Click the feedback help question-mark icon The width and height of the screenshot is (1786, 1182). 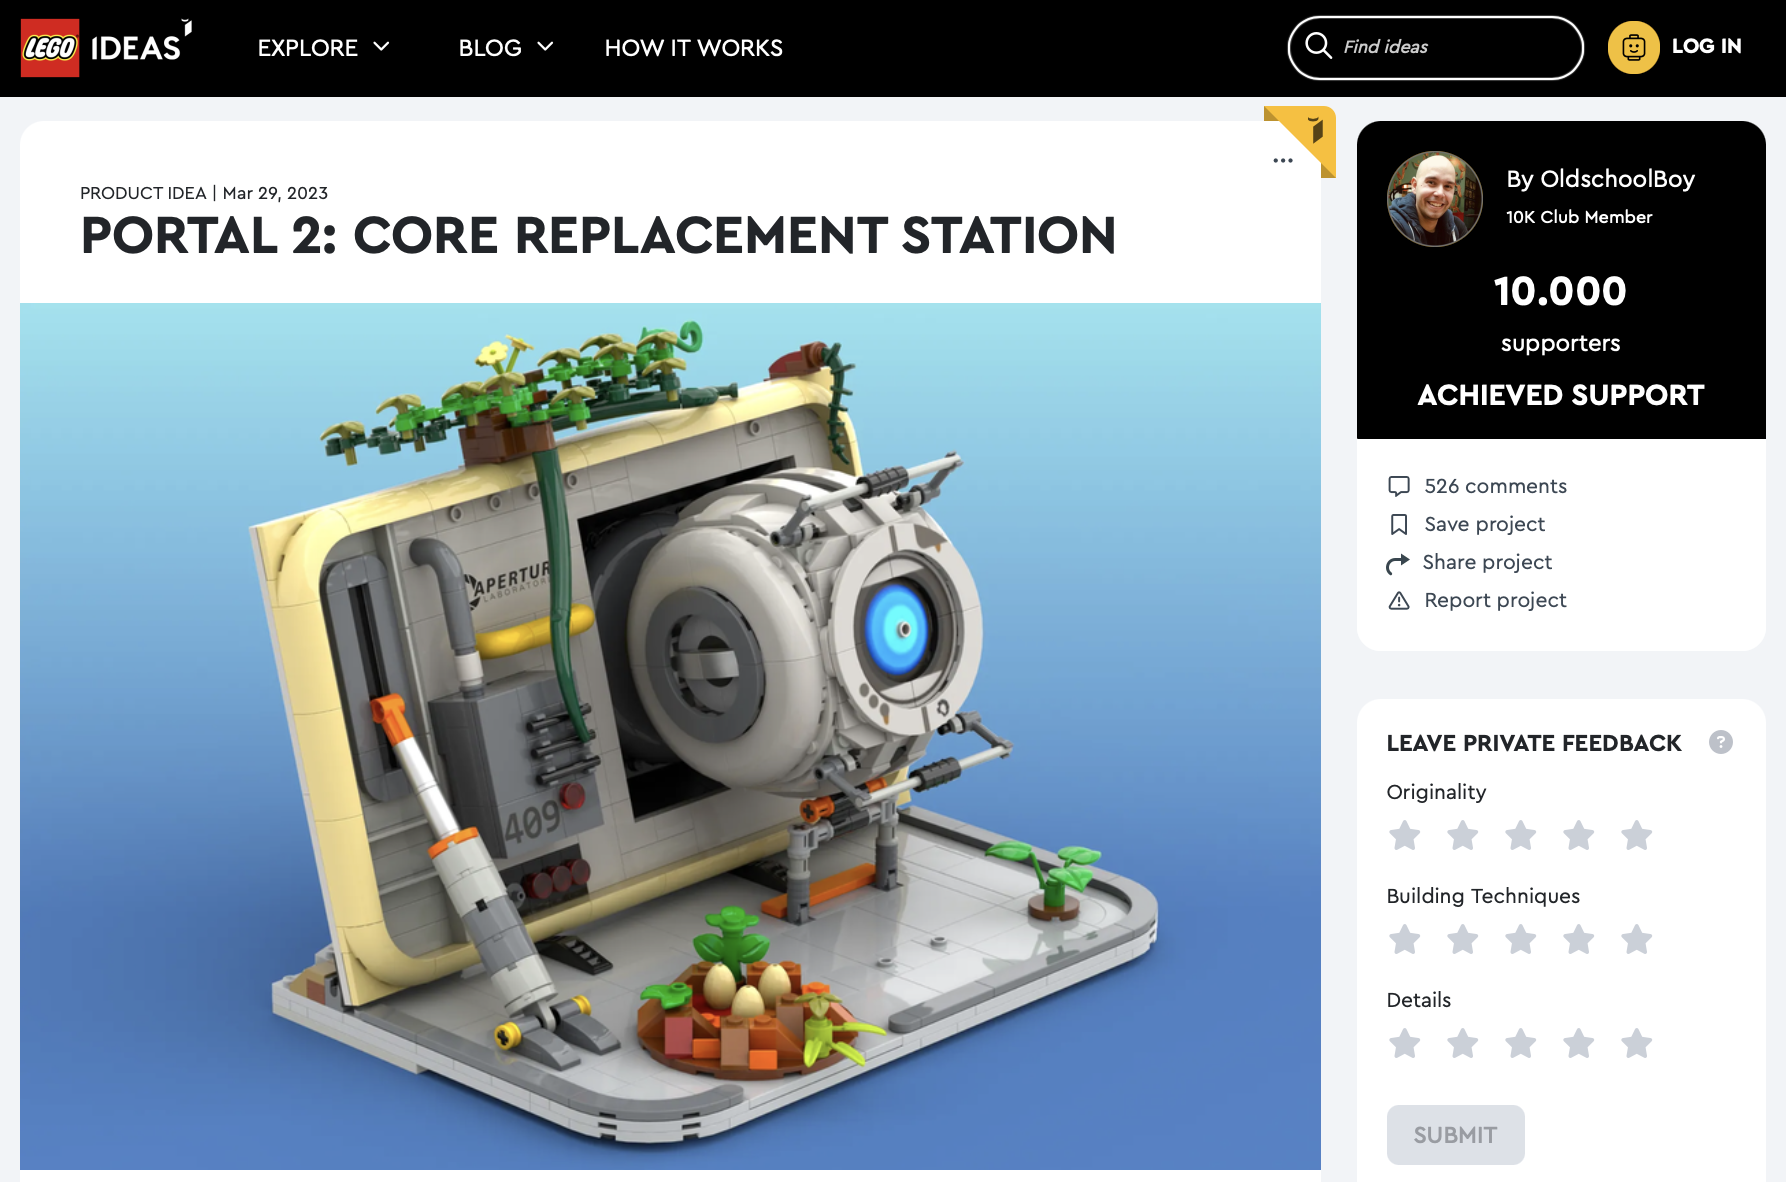[1721, 742]
